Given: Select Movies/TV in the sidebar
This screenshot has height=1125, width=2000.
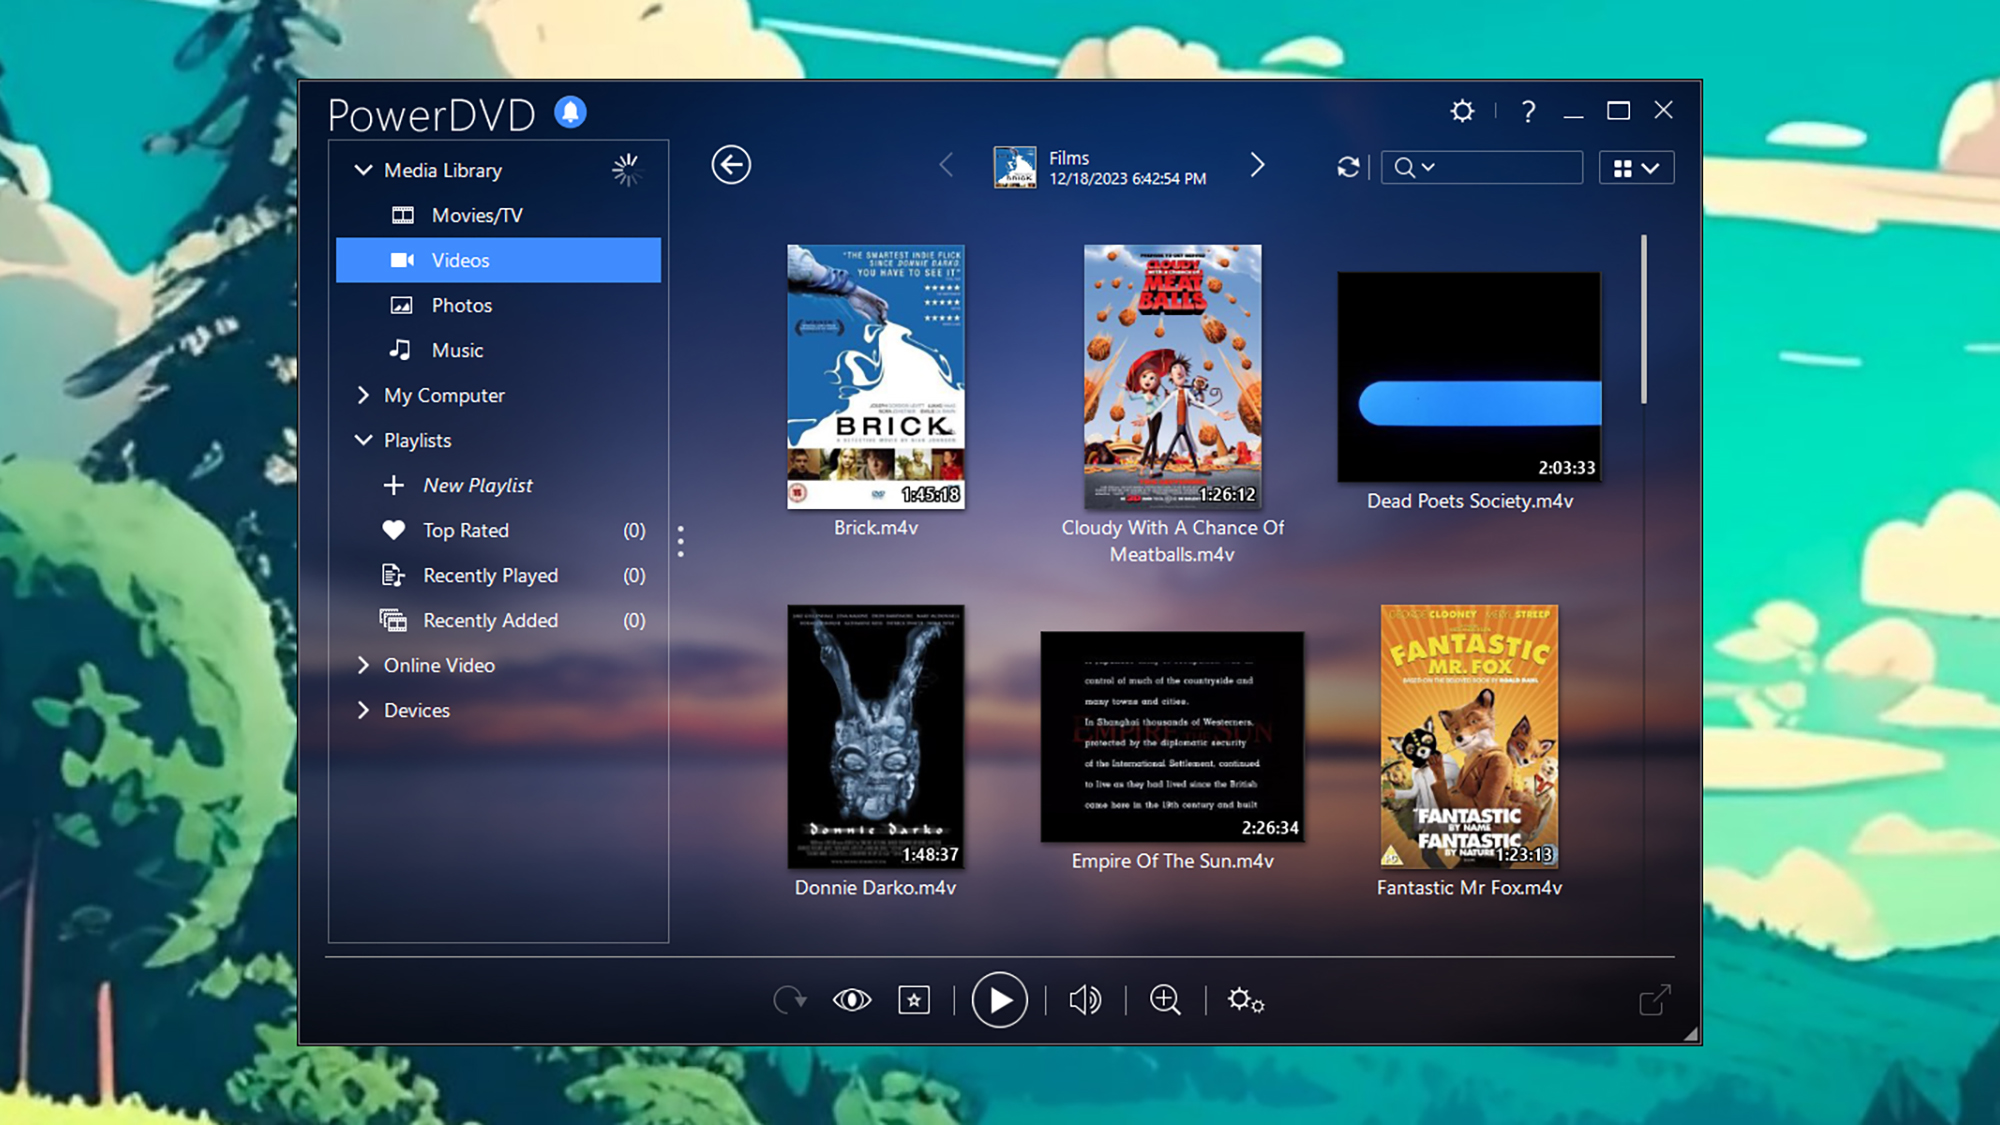Looking at the screenshot, I should pyautogui.click(x=477, y=215).
